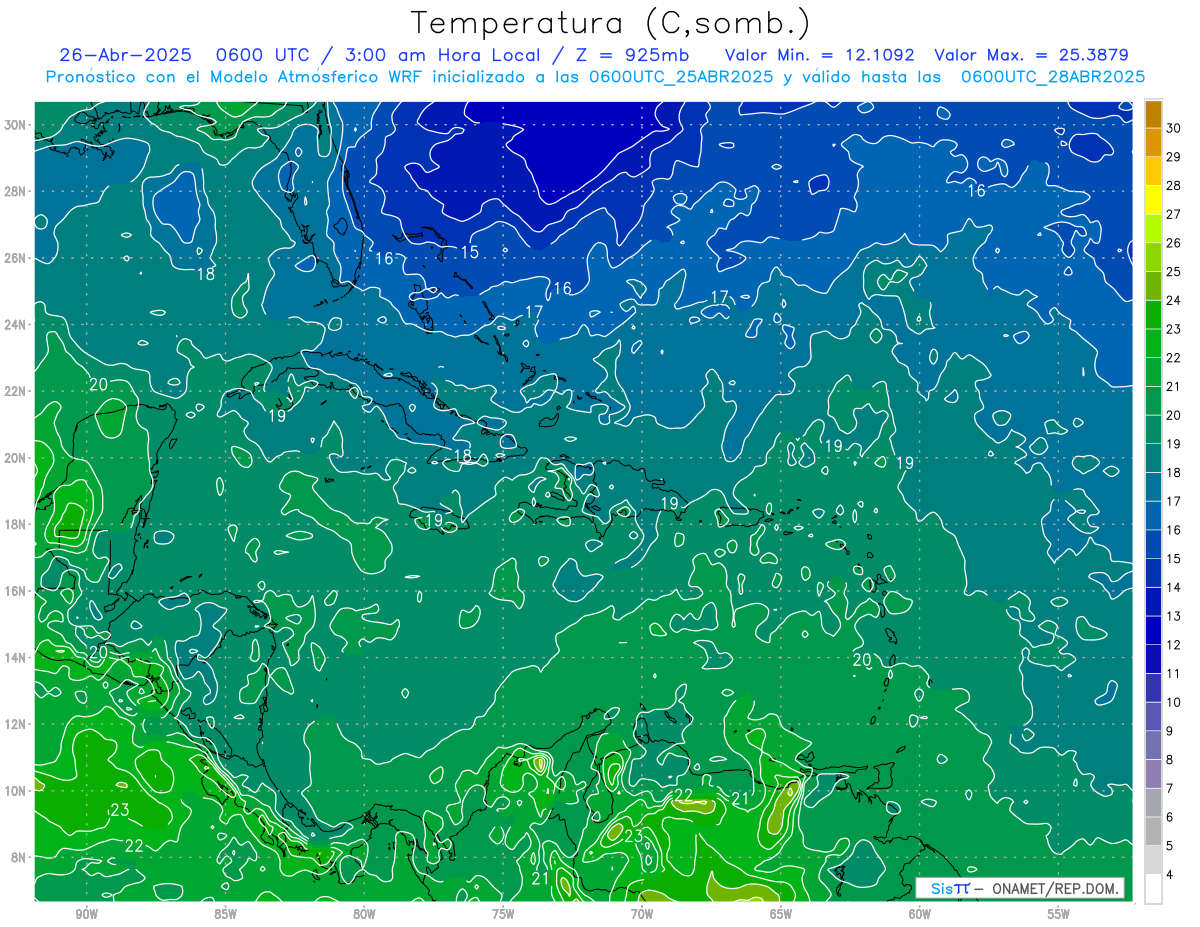This screenshot has height=927, width=1200.
Task: Click the color scale label "26"
Action: [x=1174, y=243]
